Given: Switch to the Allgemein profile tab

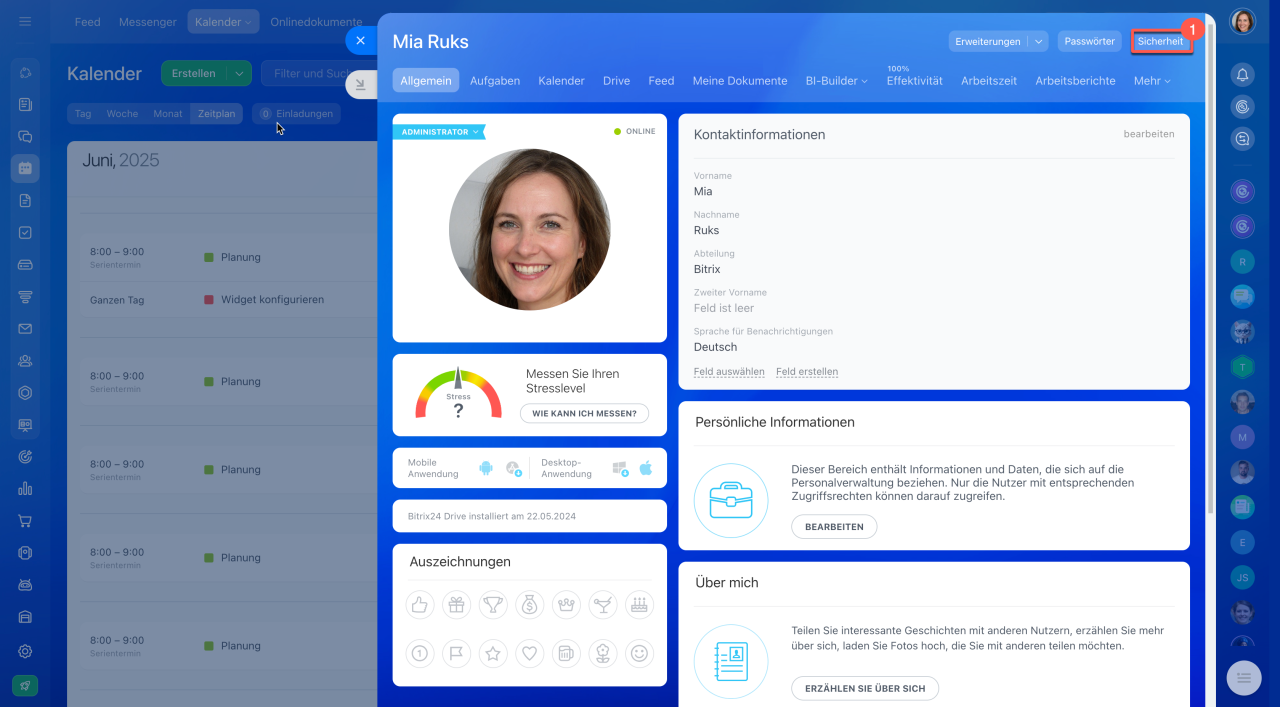Looking at the screenshot, I should (x=426, y=80).
